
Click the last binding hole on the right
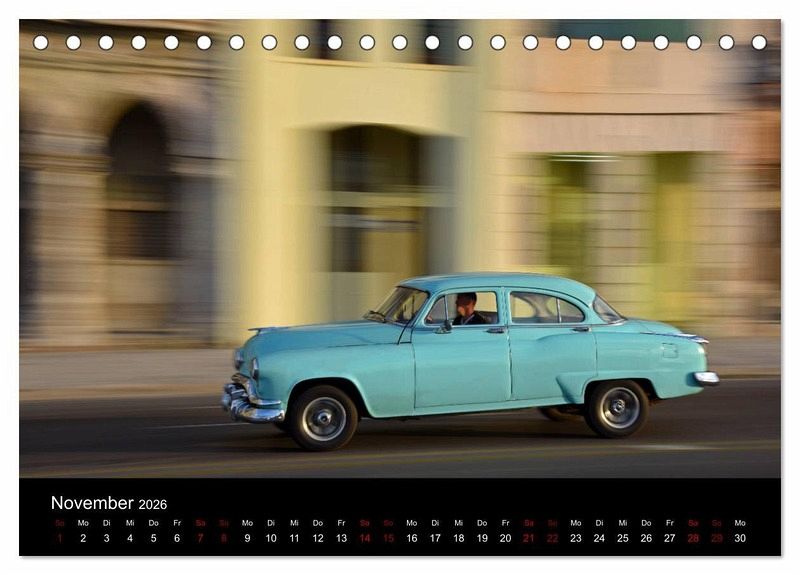[x=759, y=42]
